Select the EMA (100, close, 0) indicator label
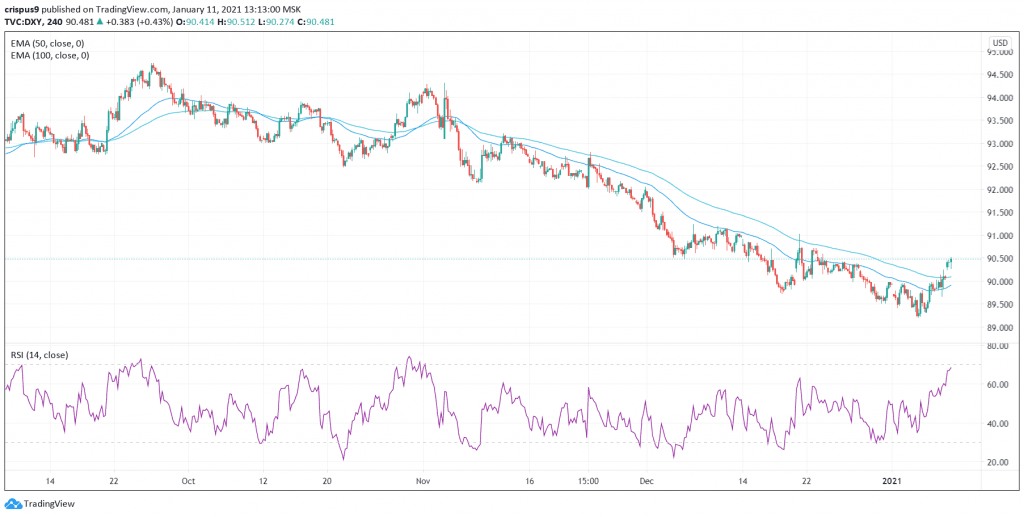1024x517 pixels. (x=48, y=56)
